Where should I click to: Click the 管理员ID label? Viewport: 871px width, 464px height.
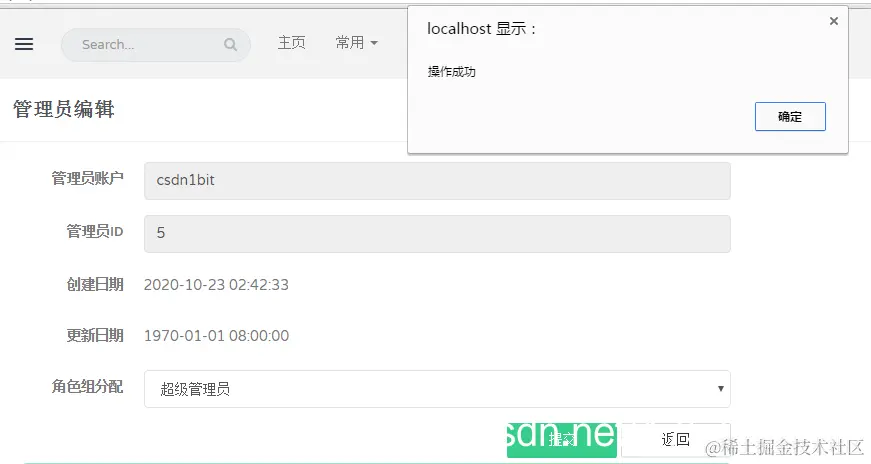click(95, 231)
